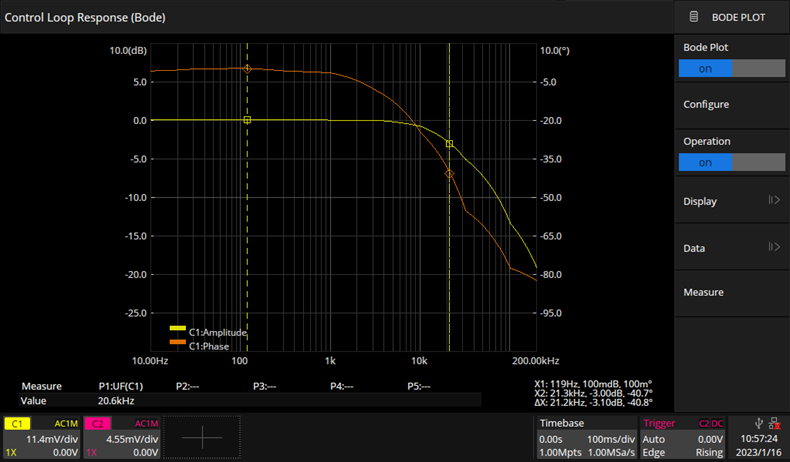Toggle the Operation on/off switch
Screen dimensions: 790x462
(731, 162)
